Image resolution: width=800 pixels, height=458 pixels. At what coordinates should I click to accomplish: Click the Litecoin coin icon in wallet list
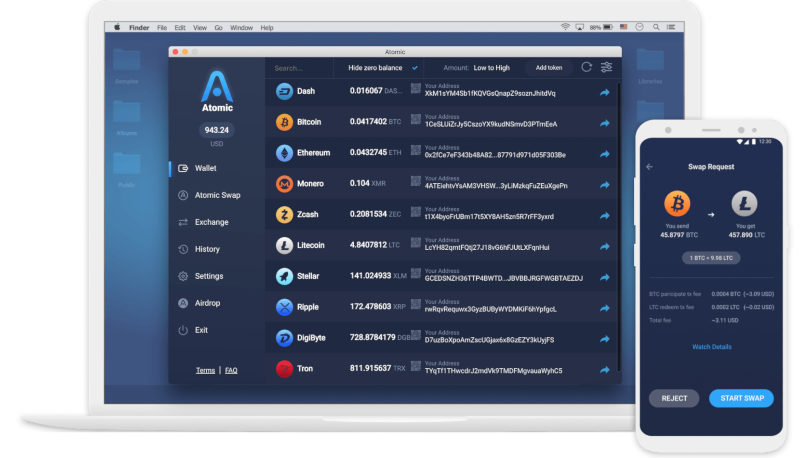(x=284, y=245)
